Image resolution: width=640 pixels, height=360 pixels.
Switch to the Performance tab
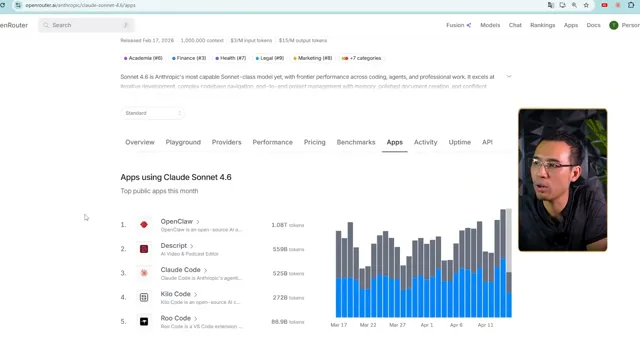click(x=273, y=142)
